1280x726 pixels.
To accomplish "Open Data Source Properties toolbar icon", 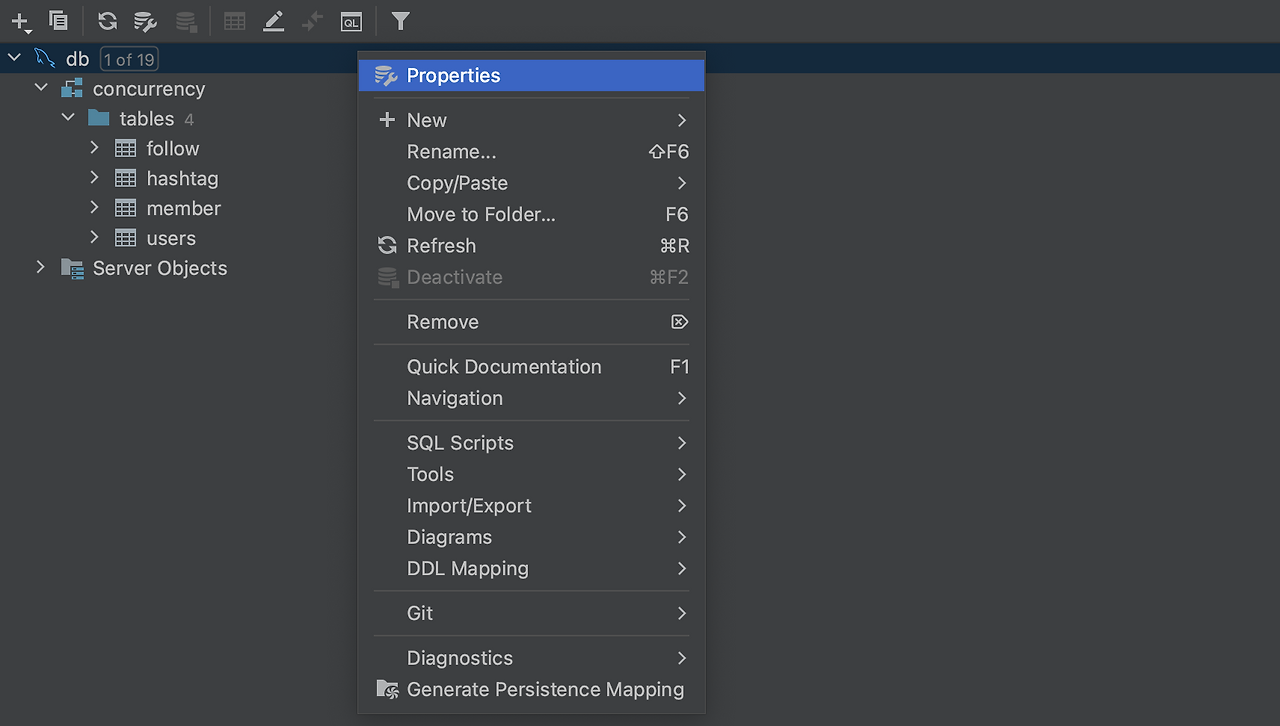I will click(146, 21).
